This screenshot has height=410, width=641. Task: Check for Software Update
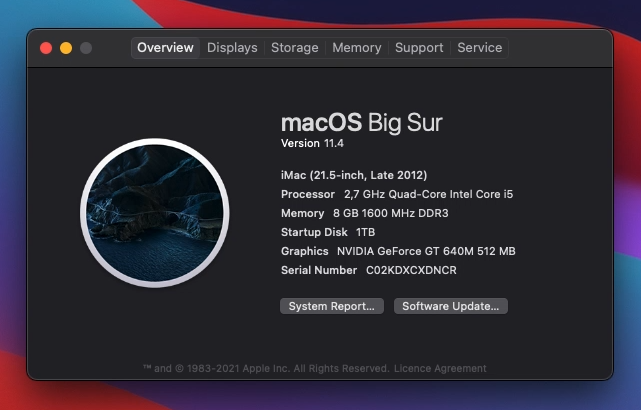(x=450, y=306)
